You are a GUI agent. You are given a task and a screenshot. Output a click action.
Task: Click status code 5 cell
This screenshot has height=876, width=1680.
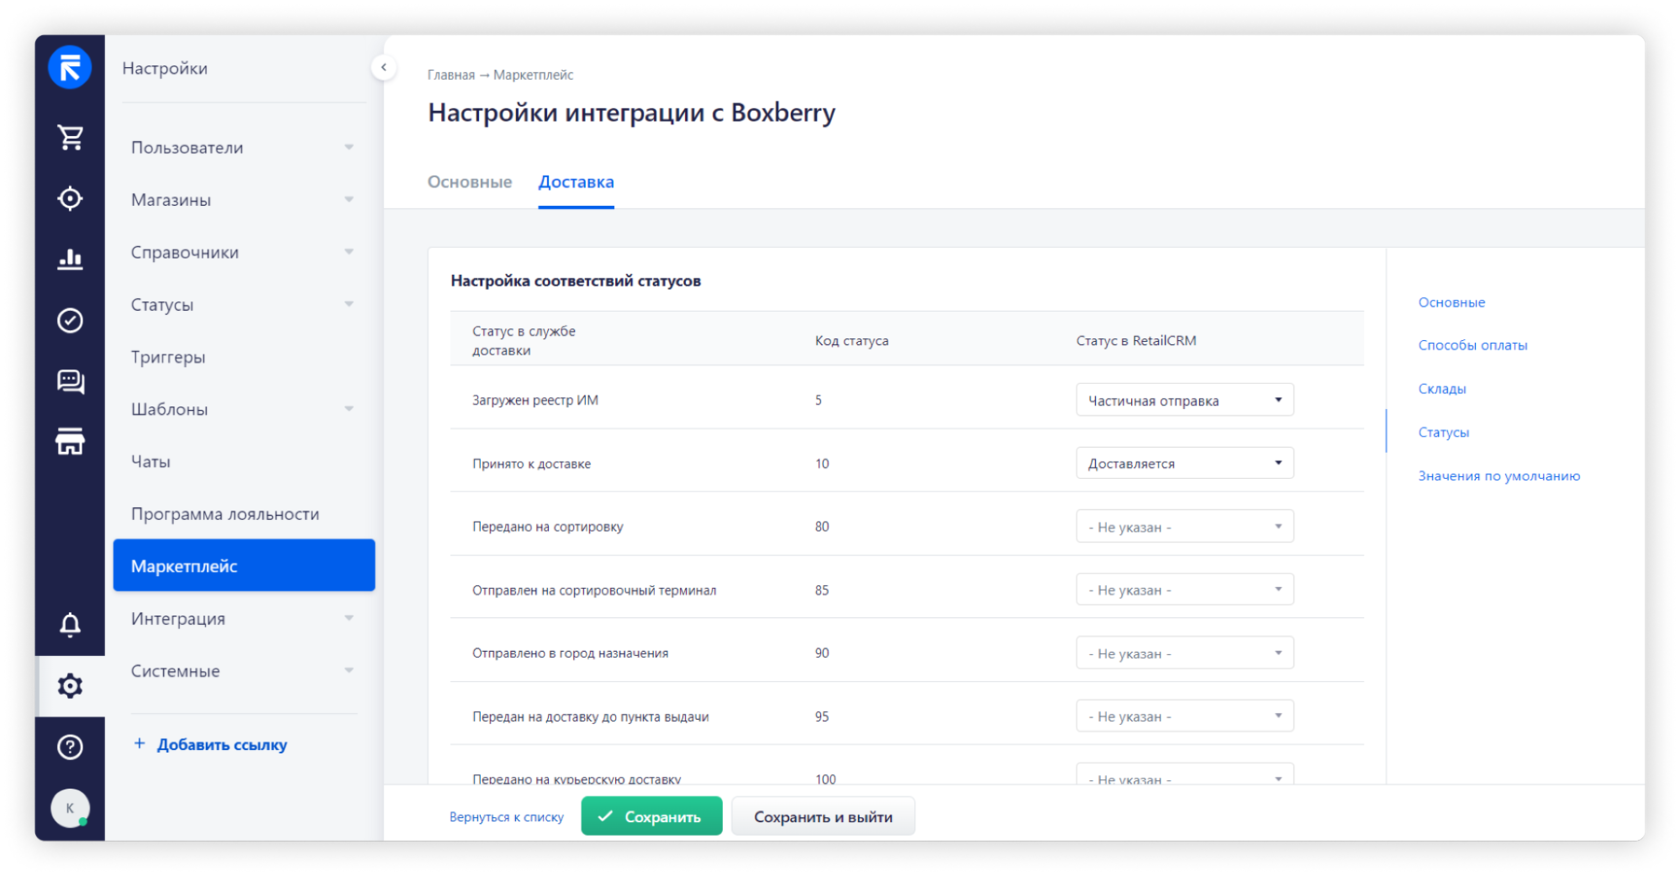(x=818, y=400)
